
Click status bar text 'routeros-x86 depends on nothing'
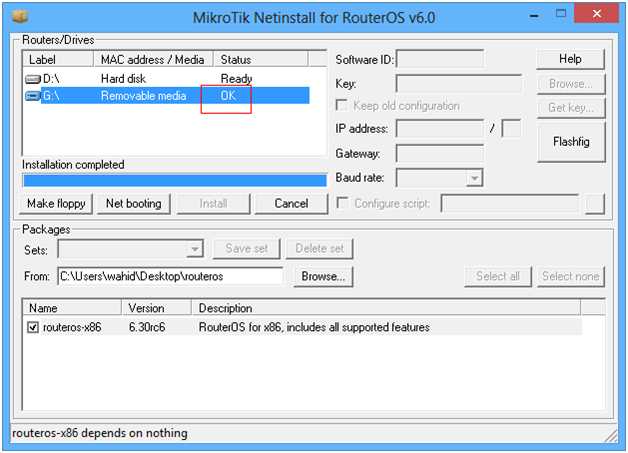click(x=100, y=433)
